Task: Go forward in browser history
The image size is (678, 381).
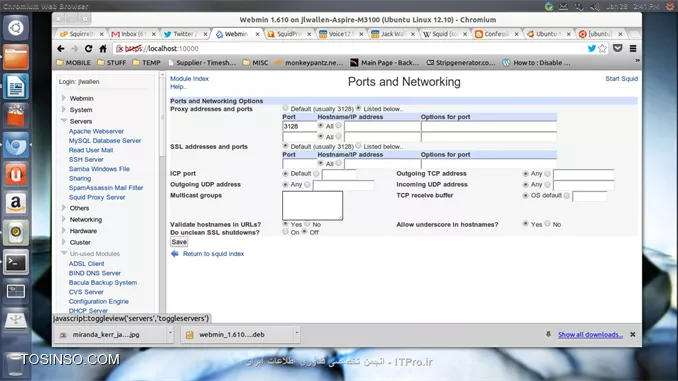Action: tap(74, 48)
